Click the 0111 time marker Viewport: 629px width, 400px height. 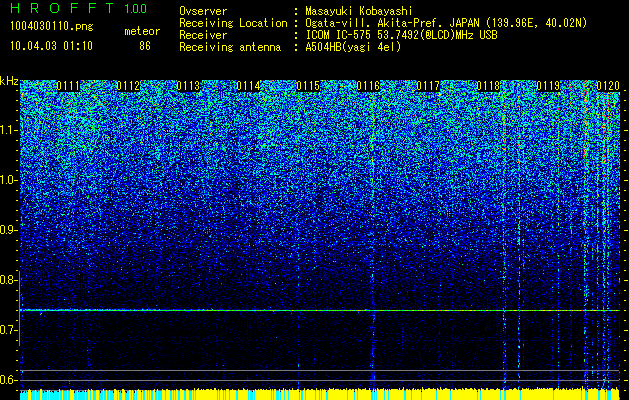coord(68,86)
